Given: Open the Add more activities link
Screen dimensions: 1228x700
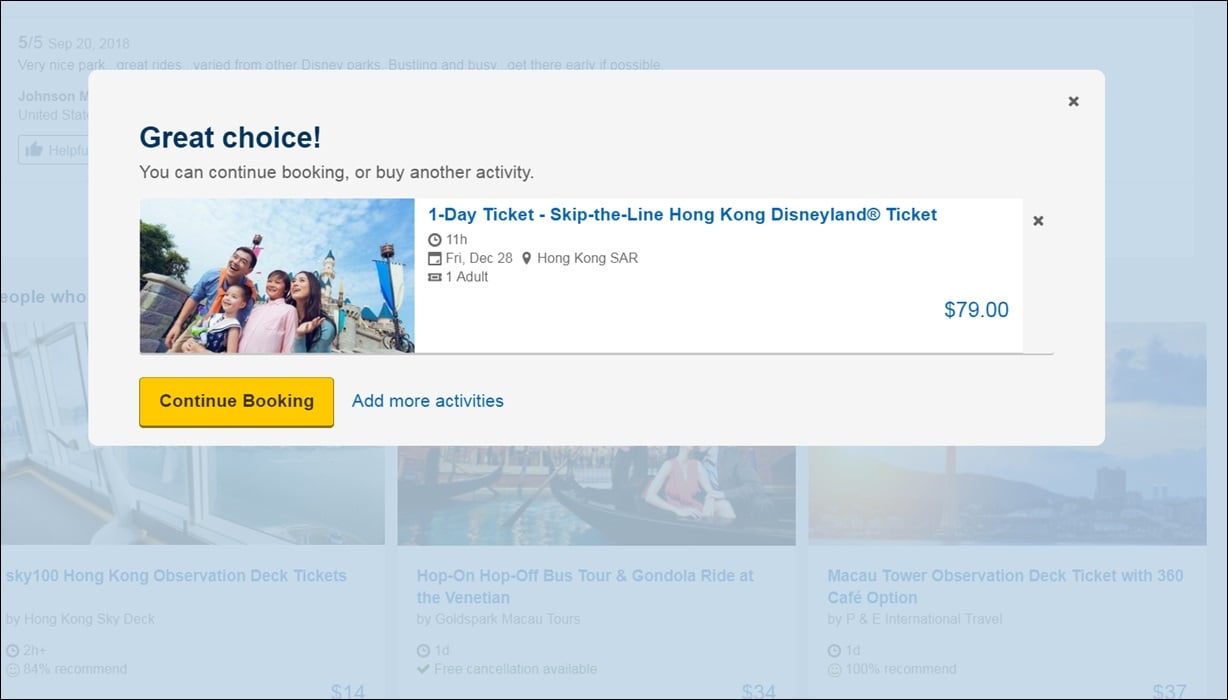Looking at the screenshot, I should [x=428, y=401].
